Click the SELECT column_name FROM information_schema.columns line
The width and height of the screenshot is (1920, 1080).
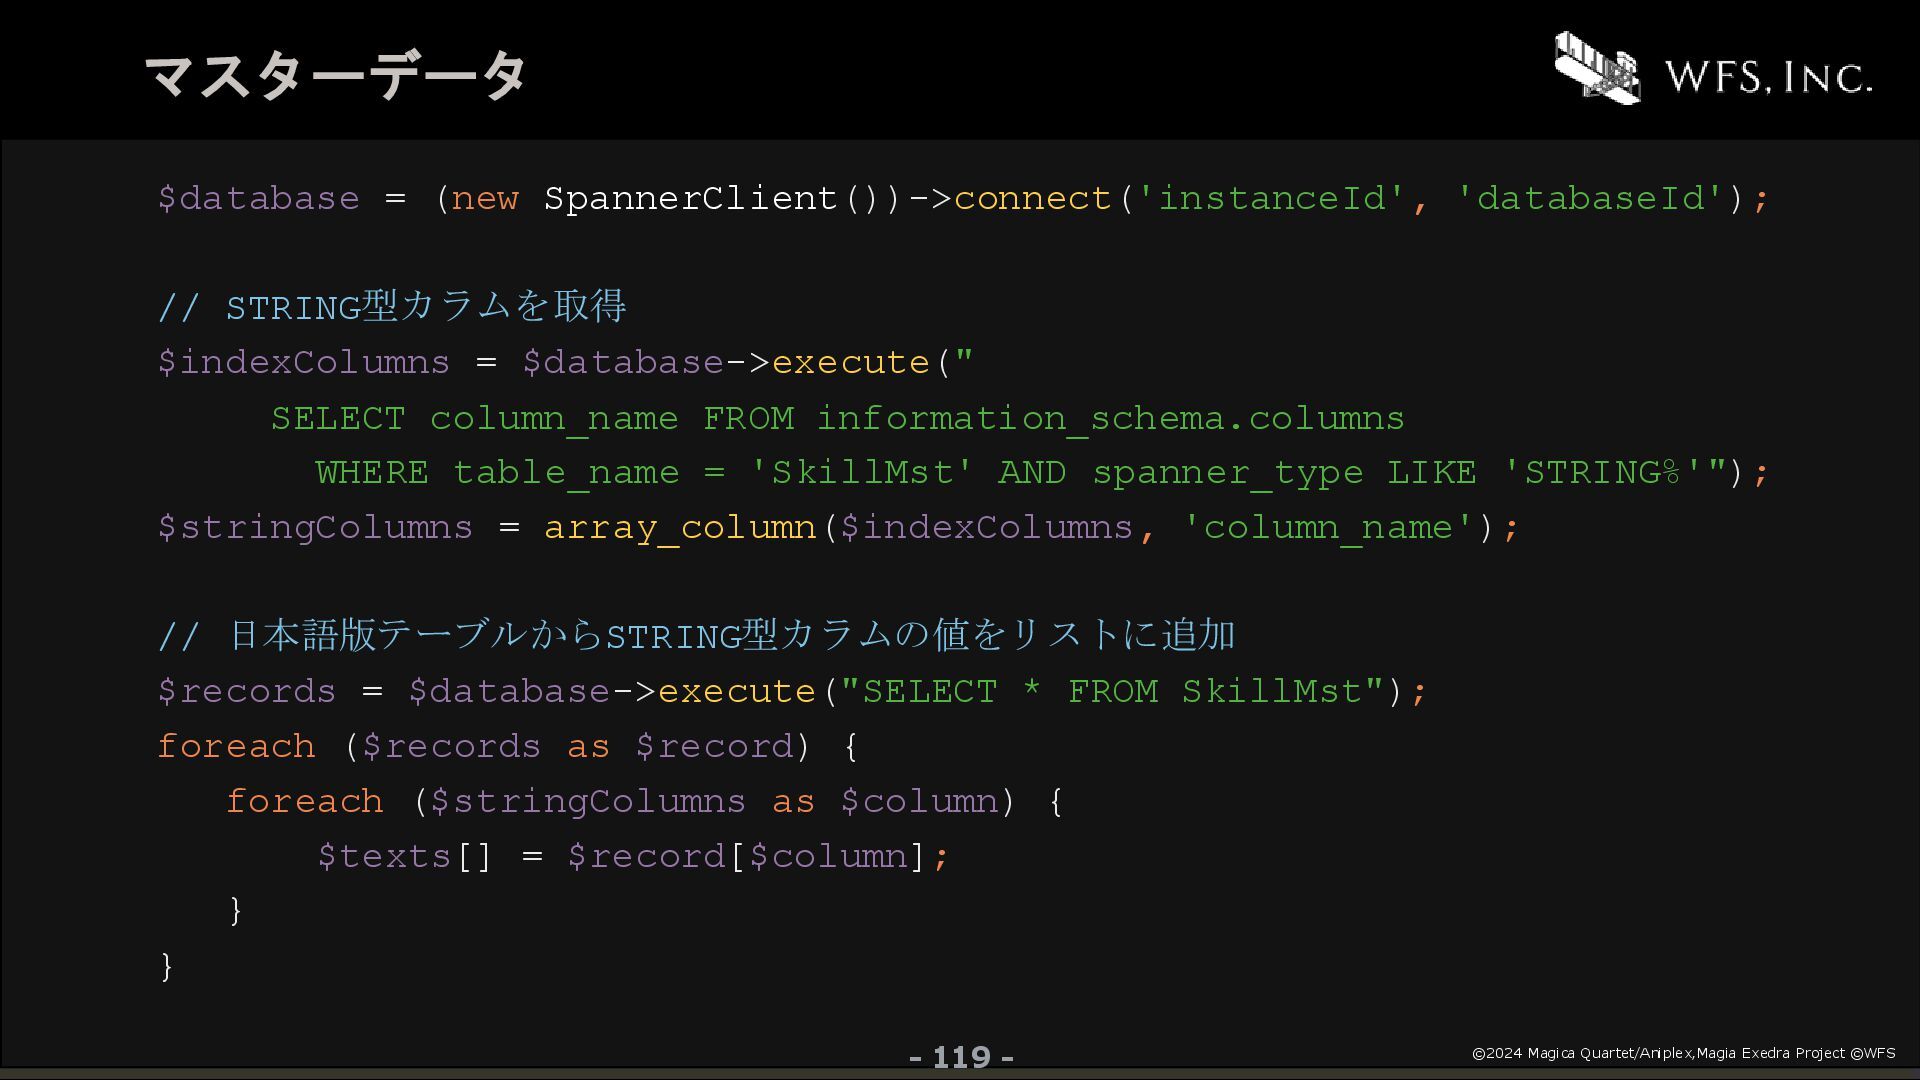pyautogui.click(x=838, y=418)
